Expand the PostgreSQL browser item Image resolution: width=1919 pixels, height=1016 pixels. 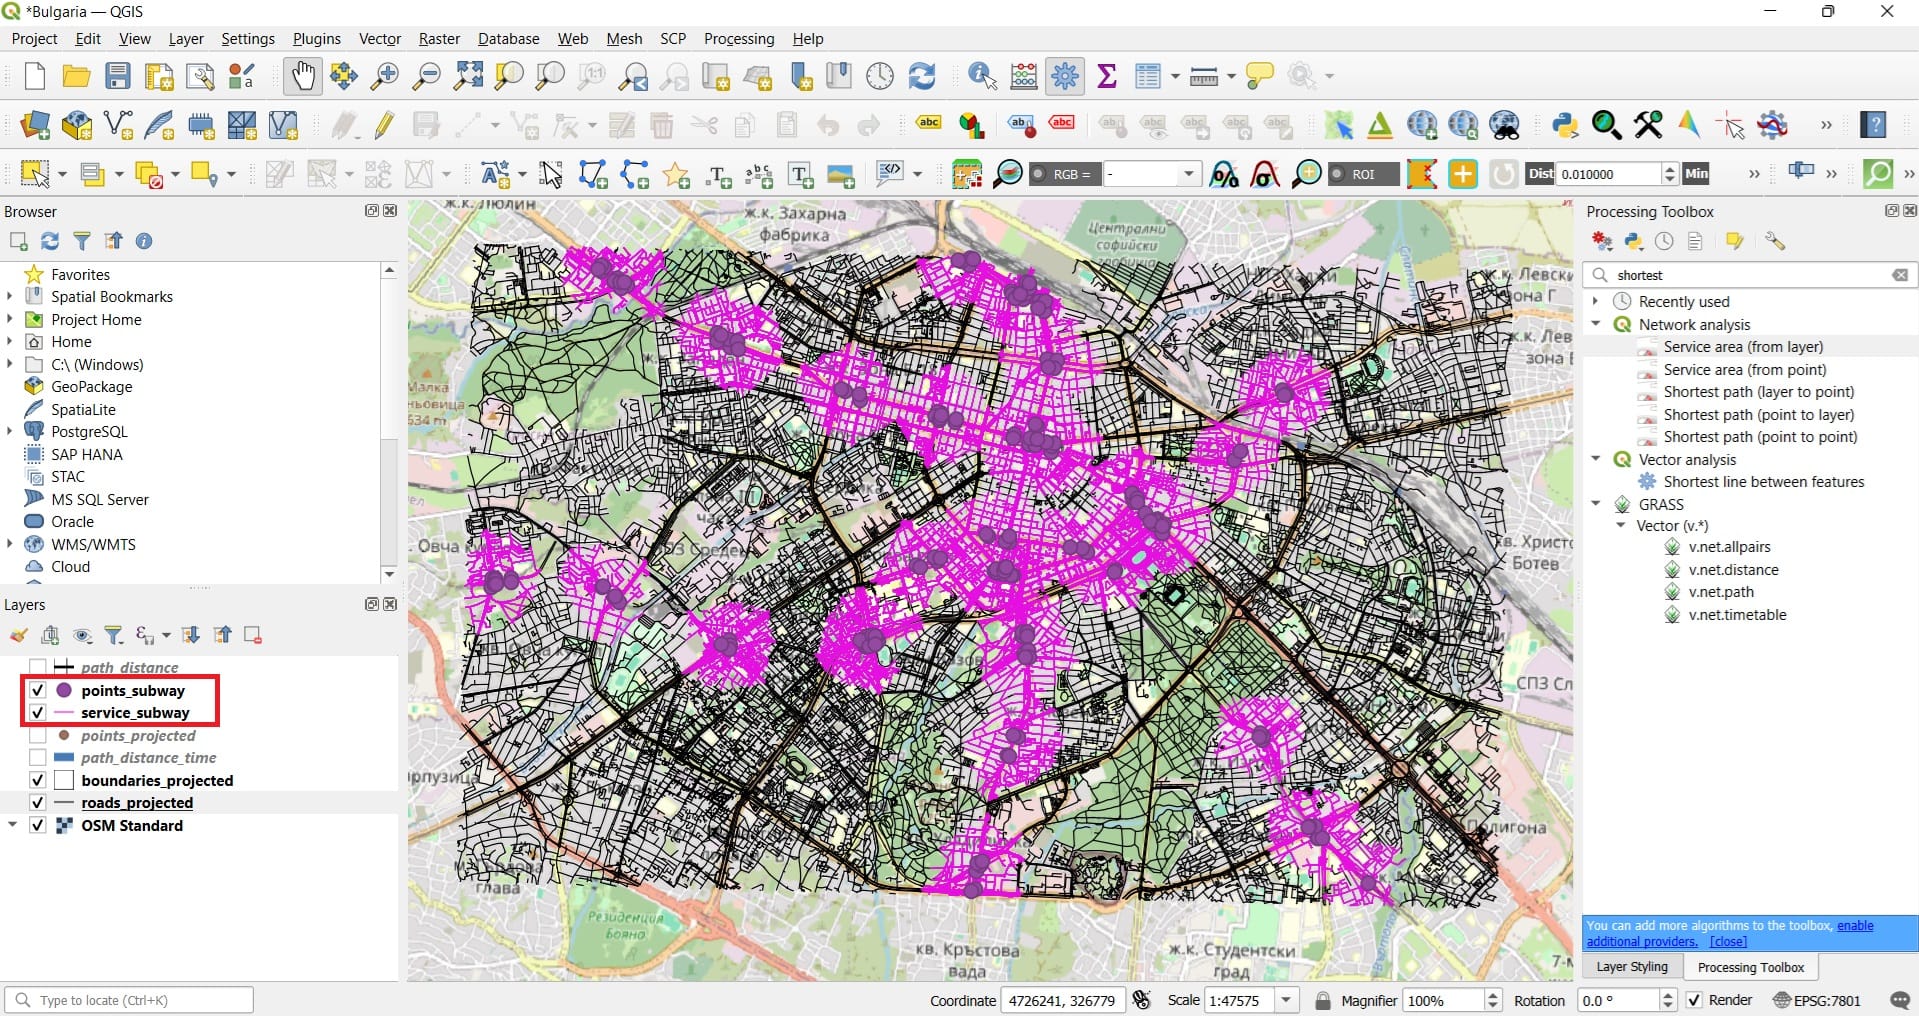pos(10,432)
